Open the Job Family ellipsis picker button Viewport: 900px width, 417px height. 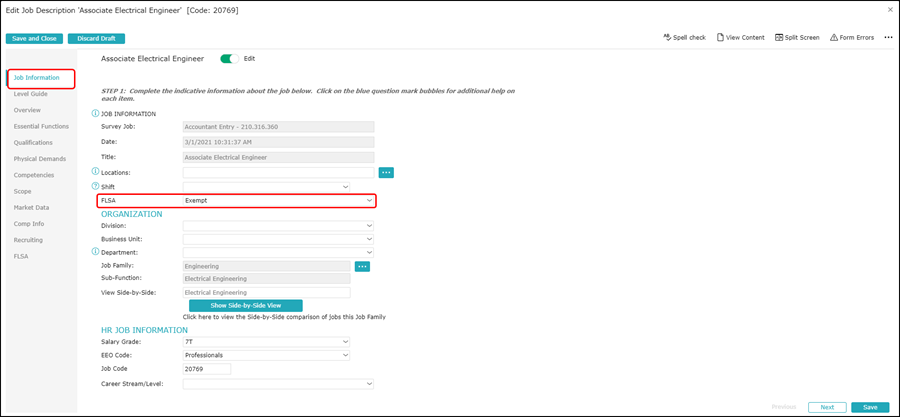click(x=362, y=266)
